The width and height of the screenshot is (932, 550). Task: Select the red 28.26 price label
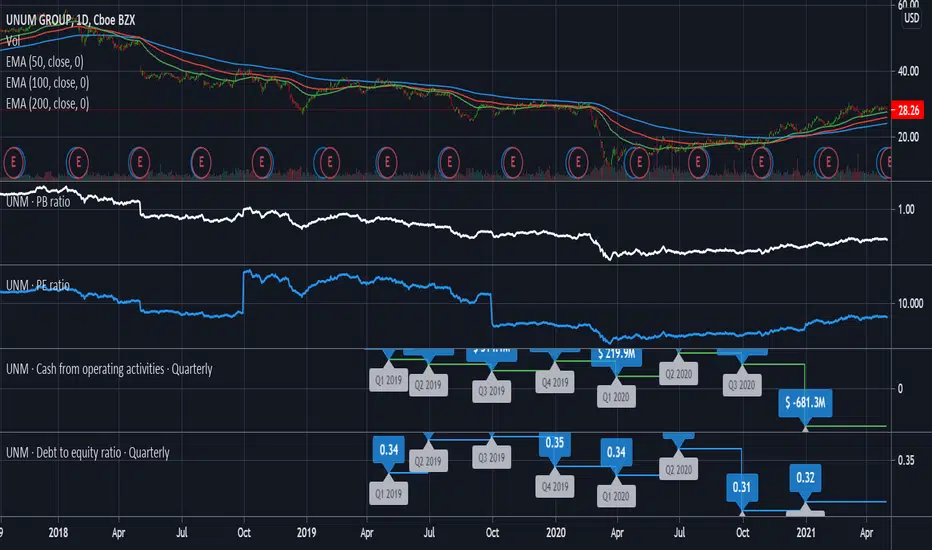pyautogui.click(x=908, y=110)
